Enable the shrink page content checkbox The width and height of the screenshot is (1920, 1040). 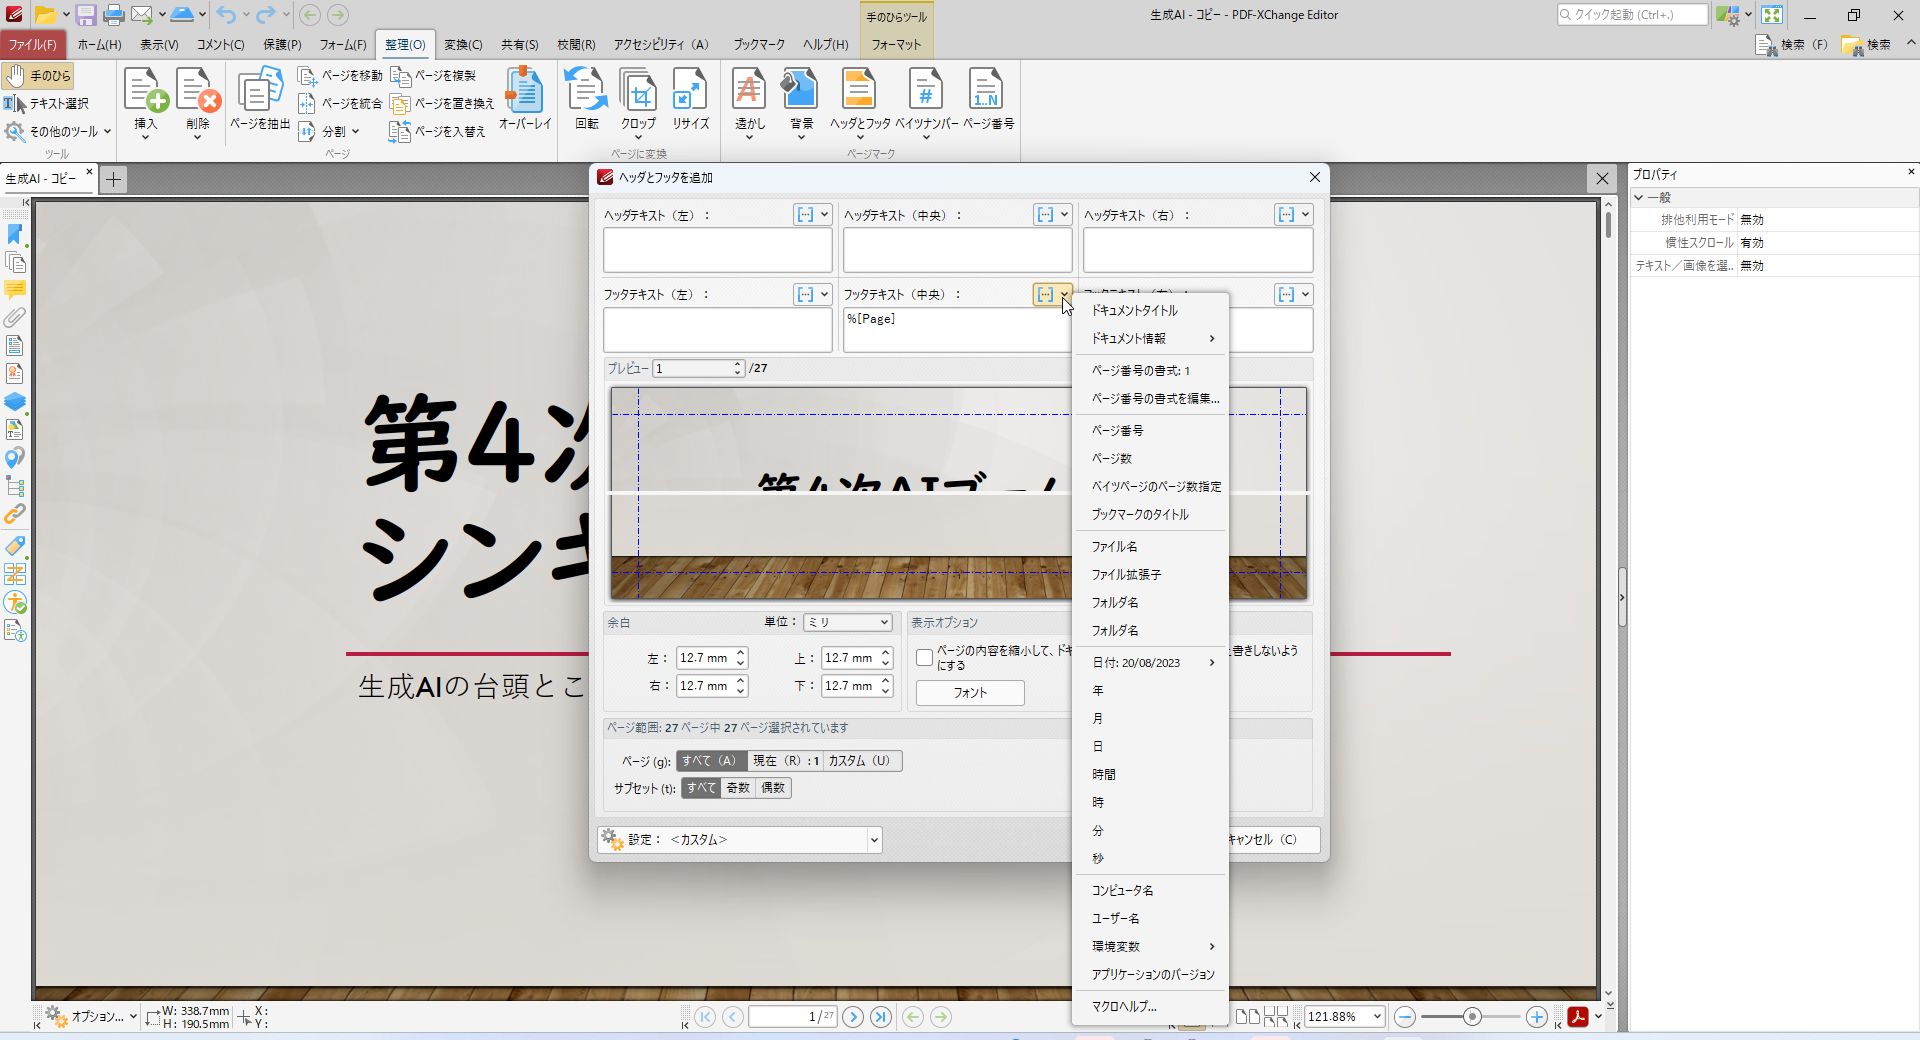pos(925,658)
